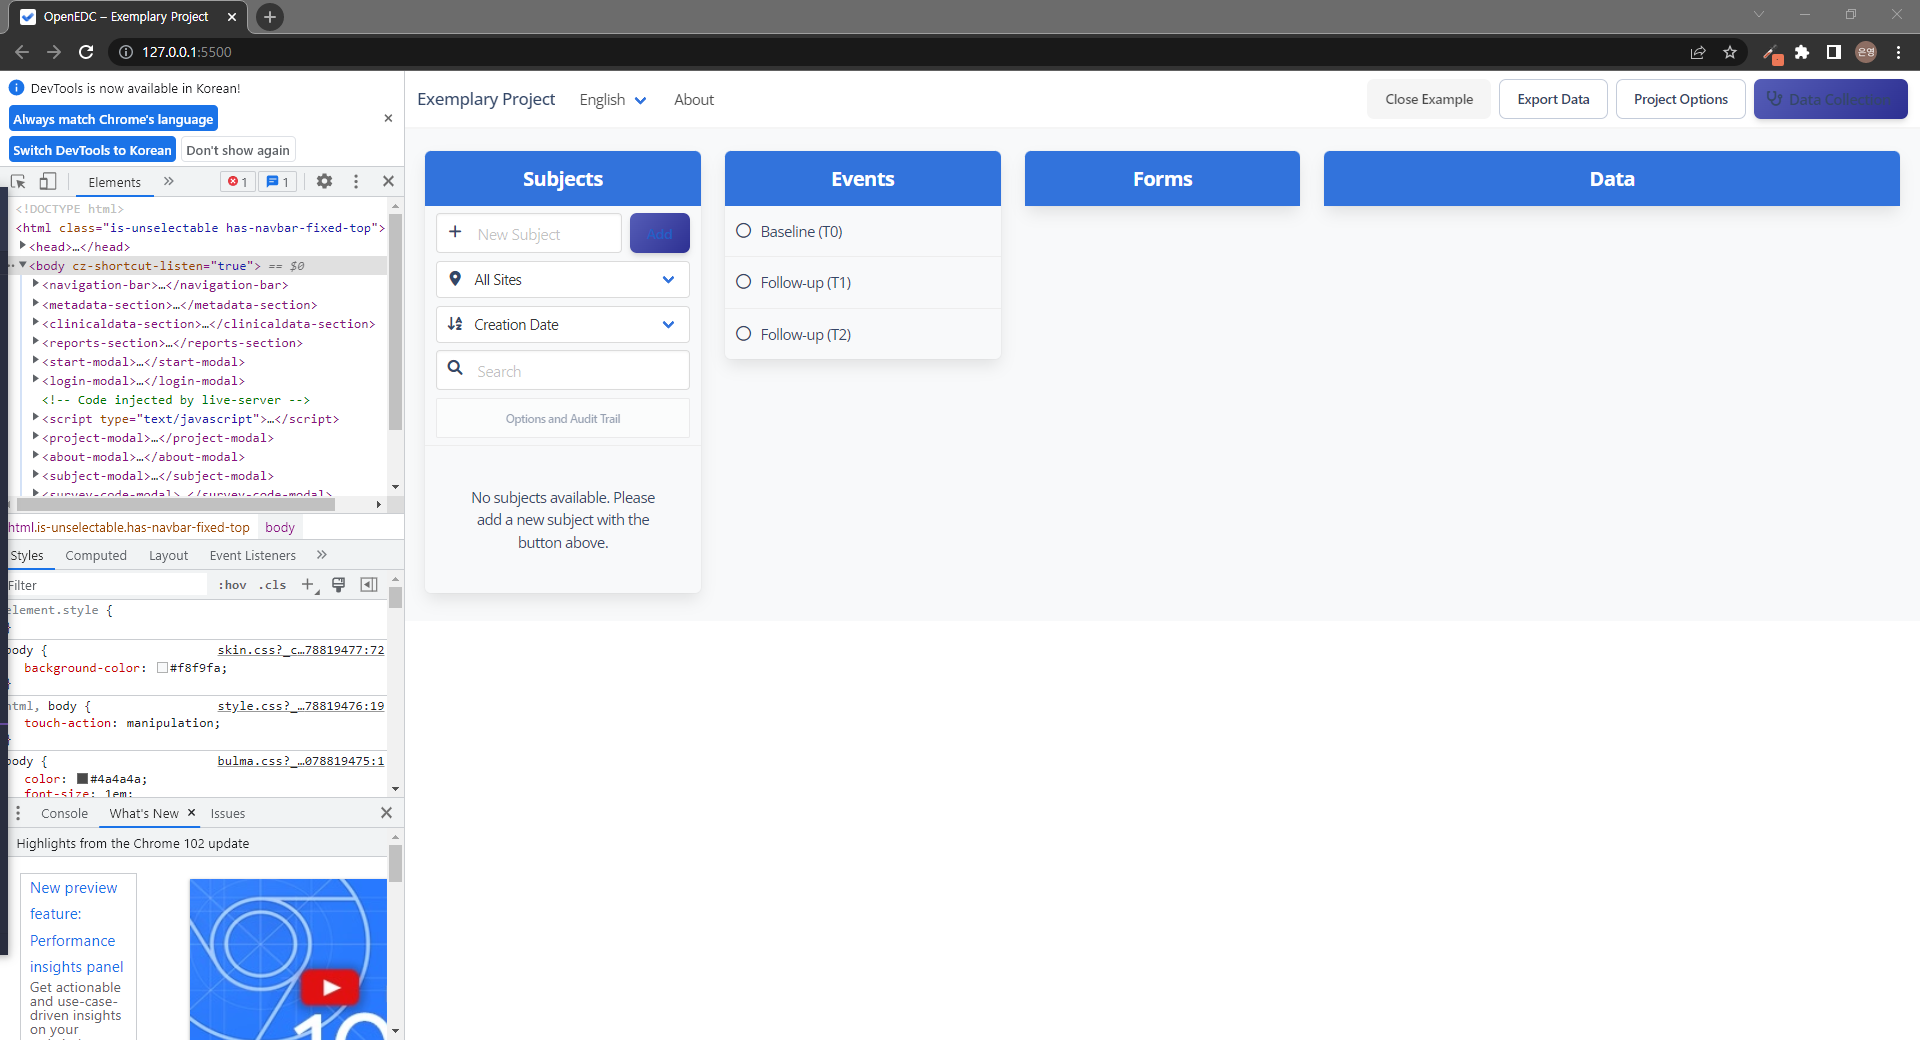Click the search magnifier icon in Subjects
This screenshot has height=1040, width=1920.
(455, 368)
